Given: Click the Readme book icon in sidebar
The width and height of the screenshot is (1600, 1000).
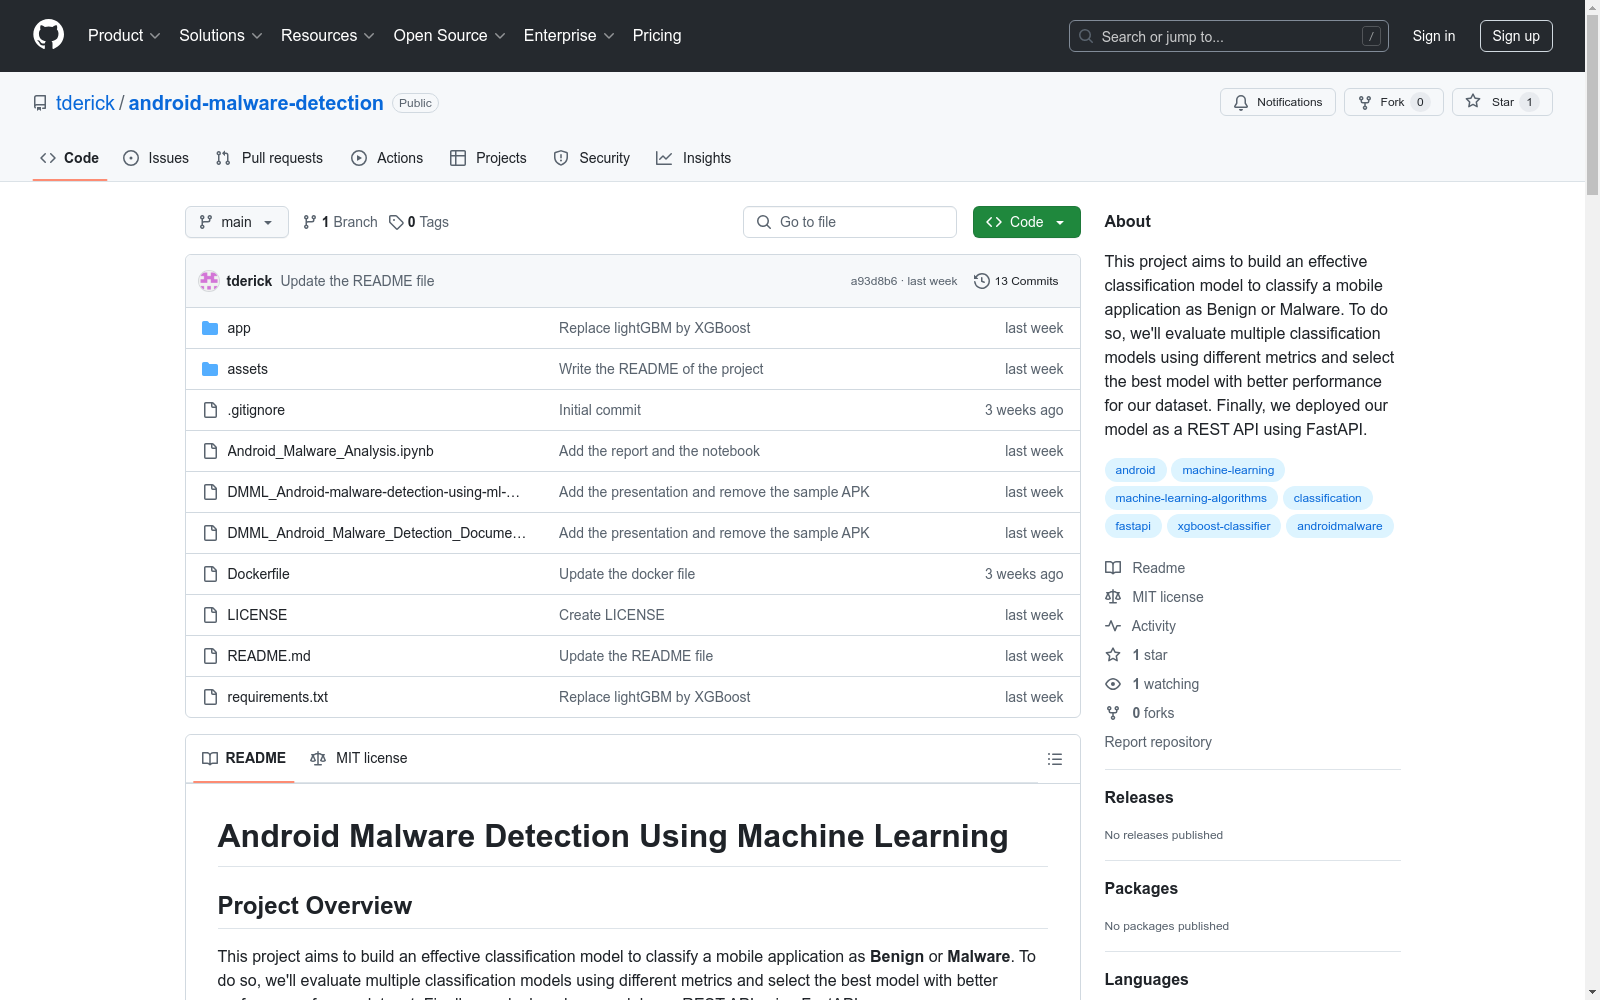Looking at the screenshot, I should [1112, 567].
